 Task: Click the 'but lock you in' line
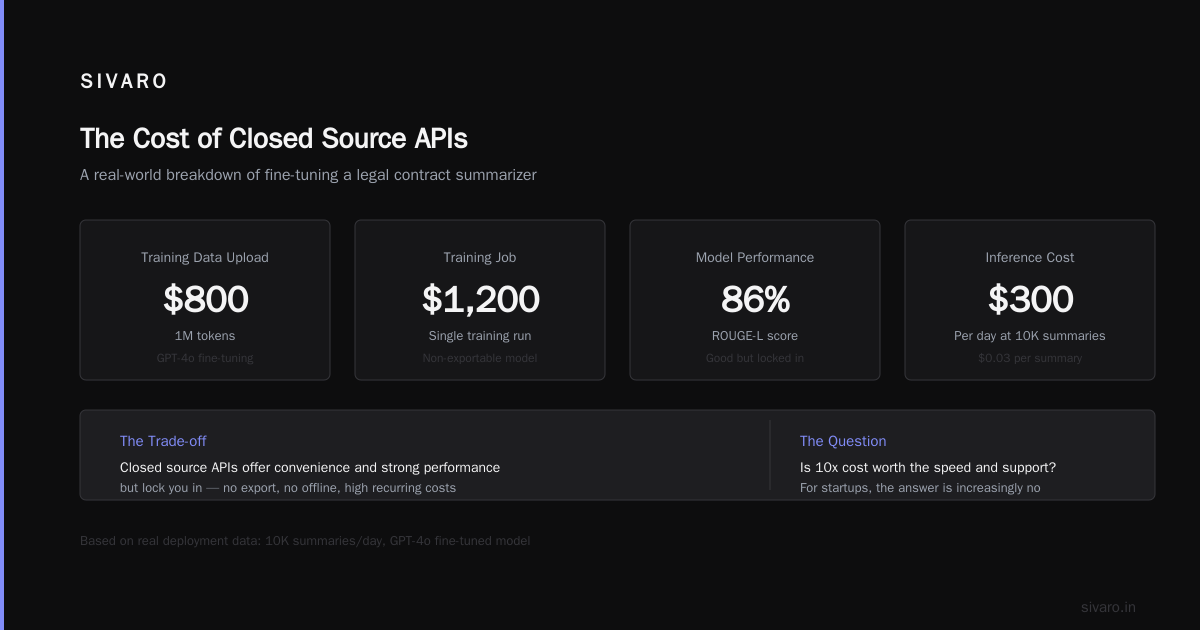288,488
